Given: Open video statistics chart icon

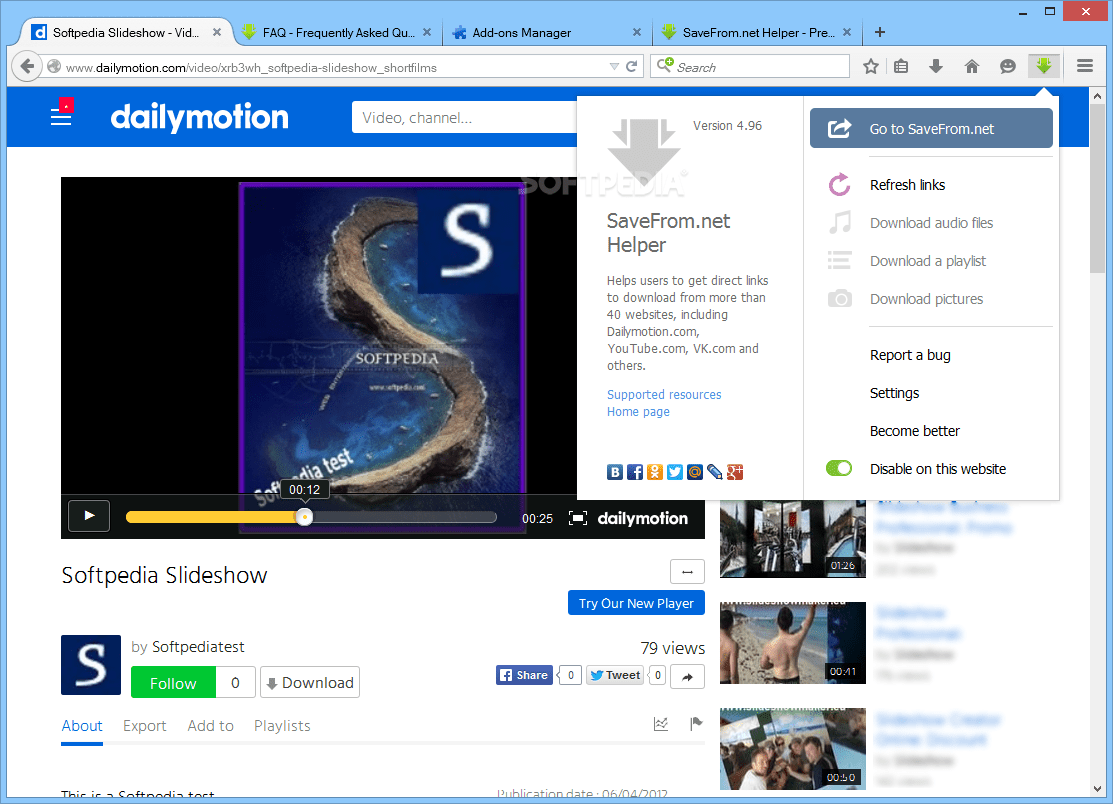Looking at the screenshot, I should [661, 724].
